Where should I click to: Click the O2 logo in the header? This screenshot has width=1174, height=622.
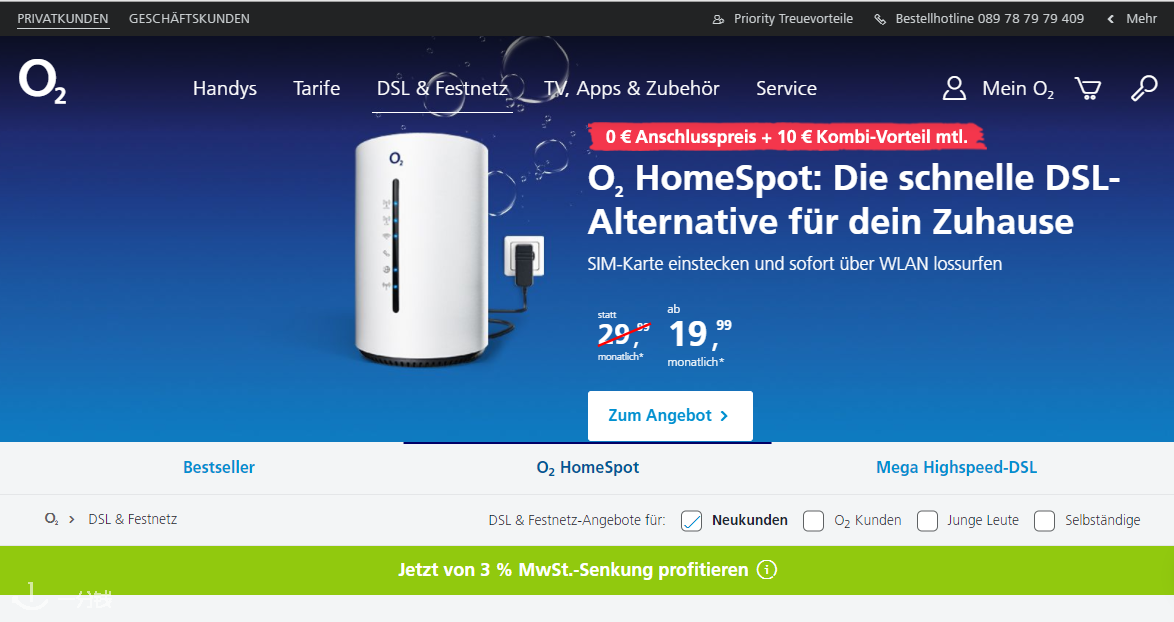[x=43, y=82]
